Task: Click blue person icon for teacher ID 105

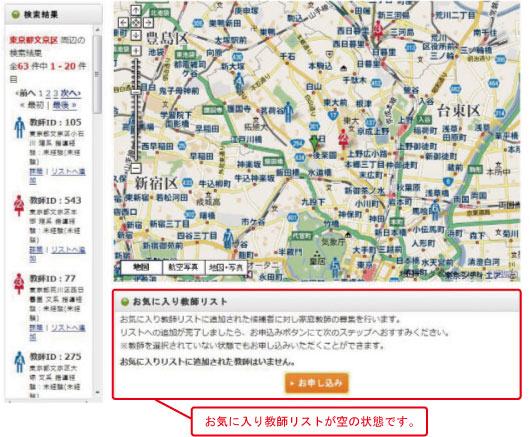Action: (x=19, y=127)
